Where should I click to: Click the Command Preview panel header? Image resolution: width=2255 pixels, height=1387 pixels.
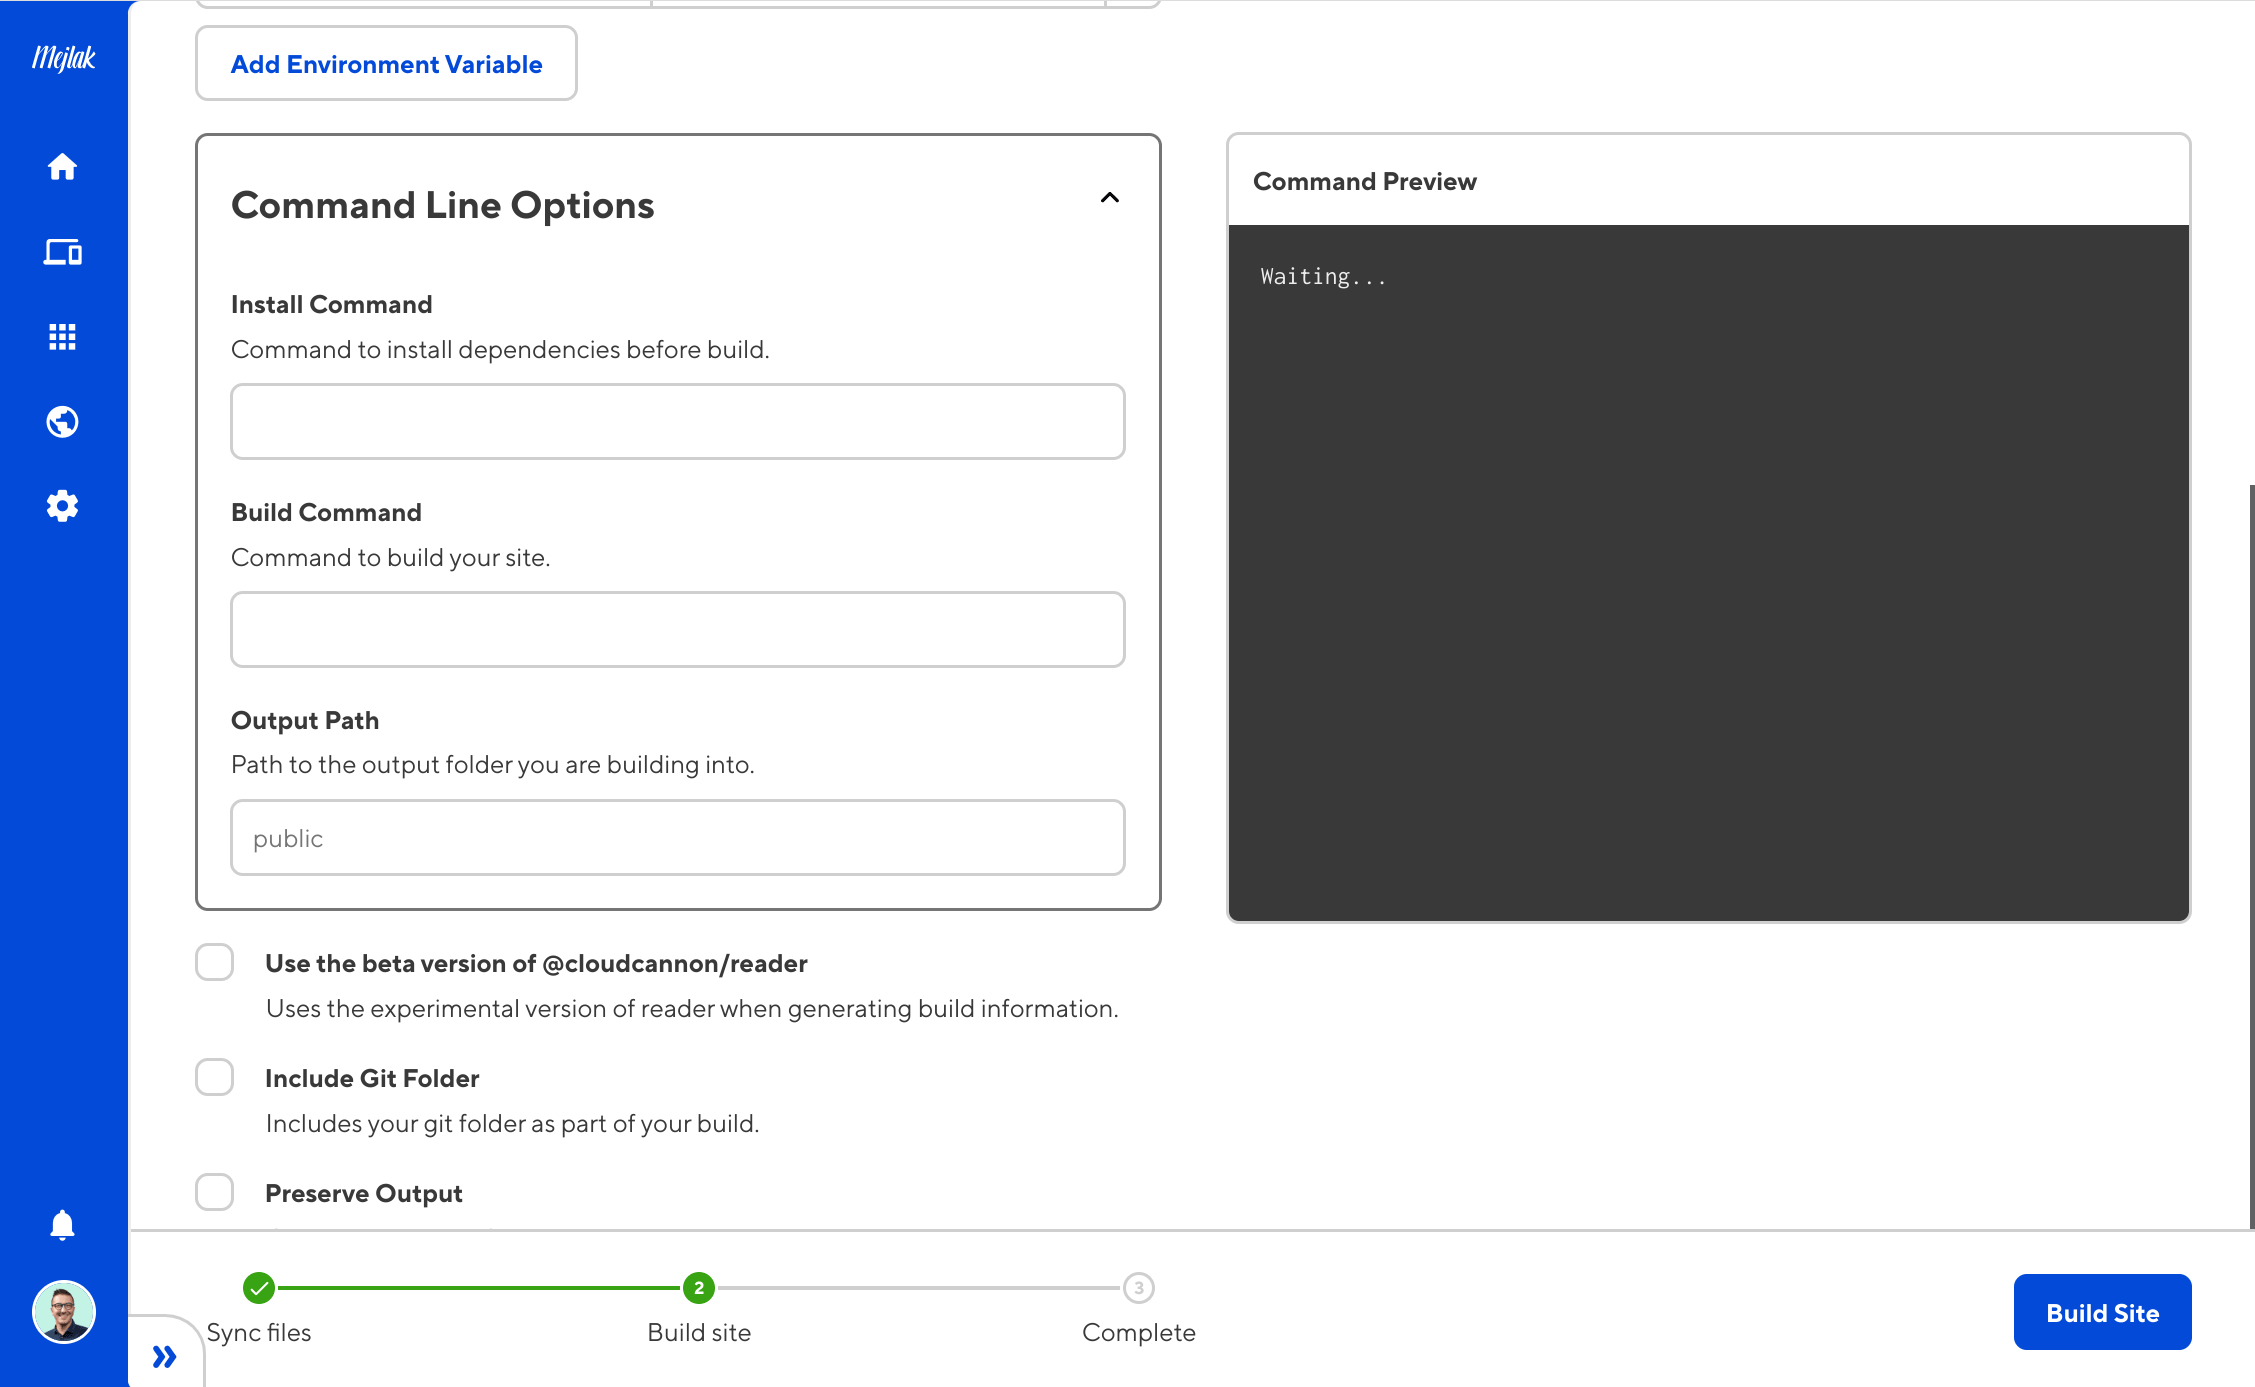[1365, 181]
